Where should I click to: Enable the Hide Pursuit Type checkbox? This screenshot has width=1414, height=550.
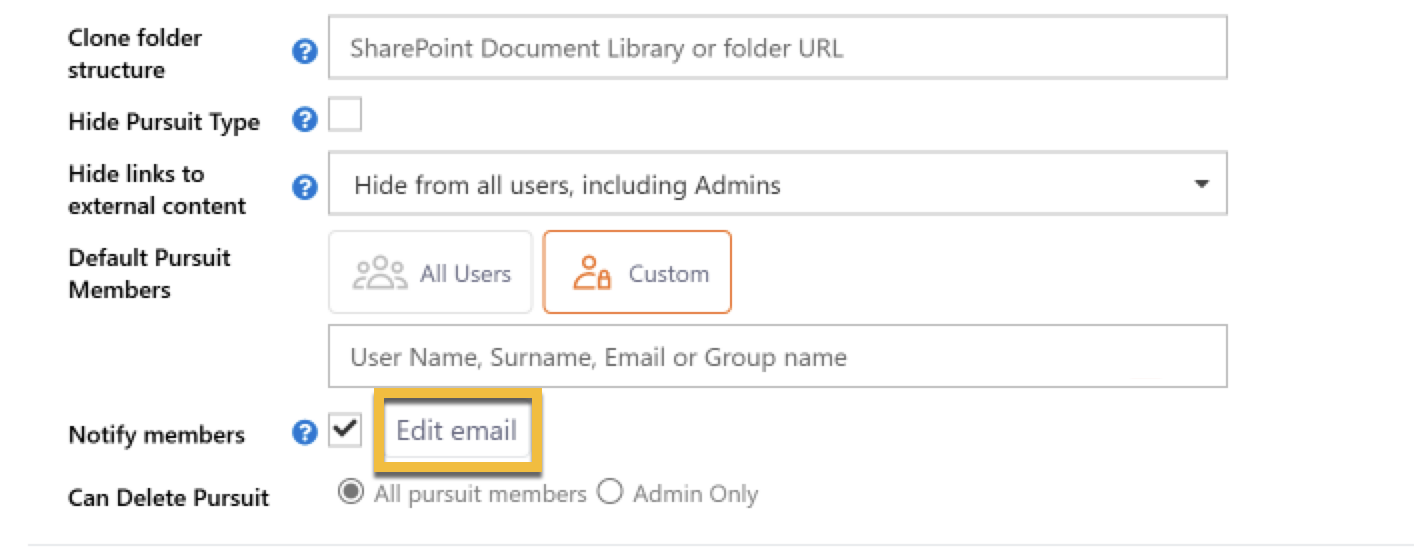(x=346, y=116)
